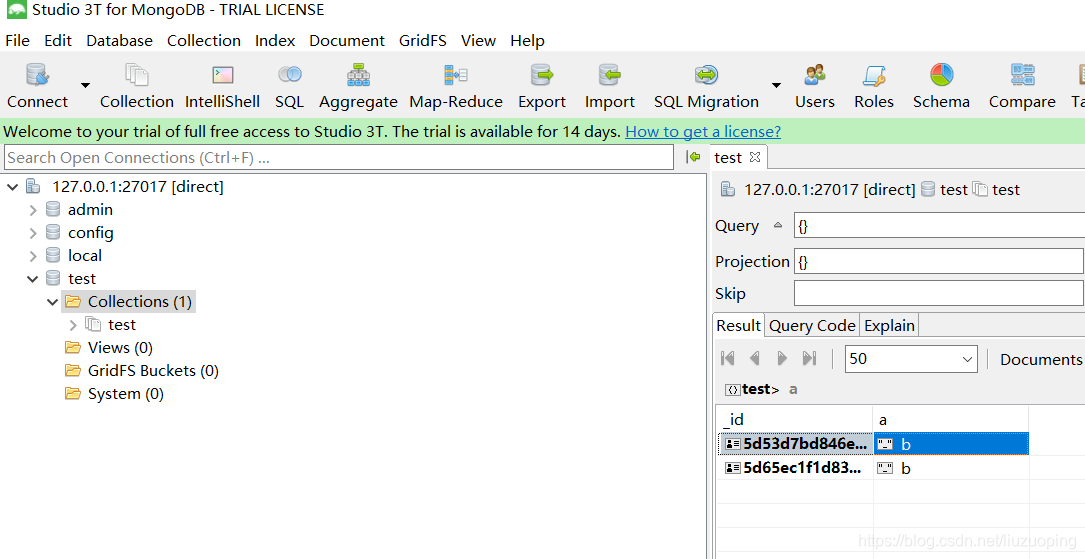The width and height of the screenshot is (1085, 559).
Task: Select value b in 5d65ec1f1d83 row
Action: tap(951, 468)
